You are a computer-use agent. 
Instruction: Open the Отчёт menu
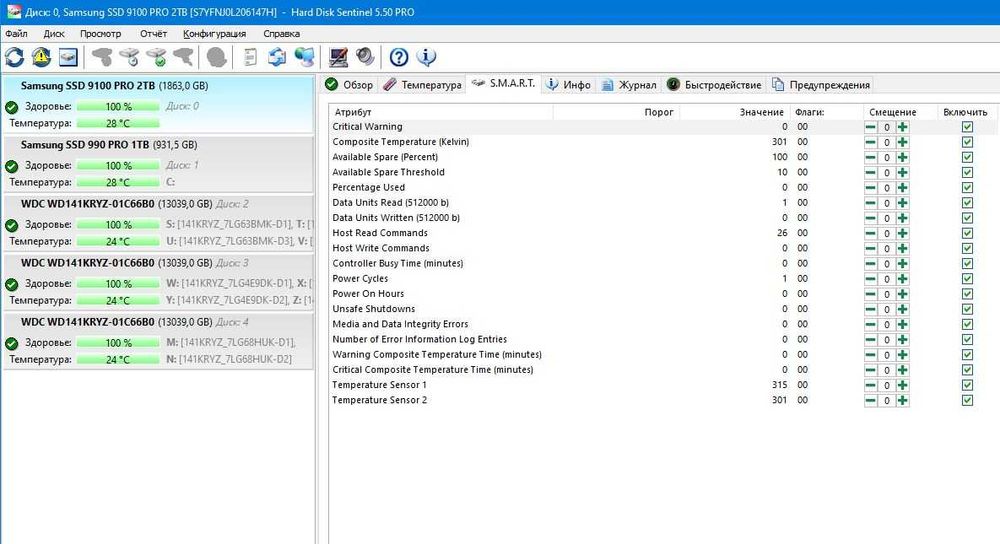pos(153,34)
